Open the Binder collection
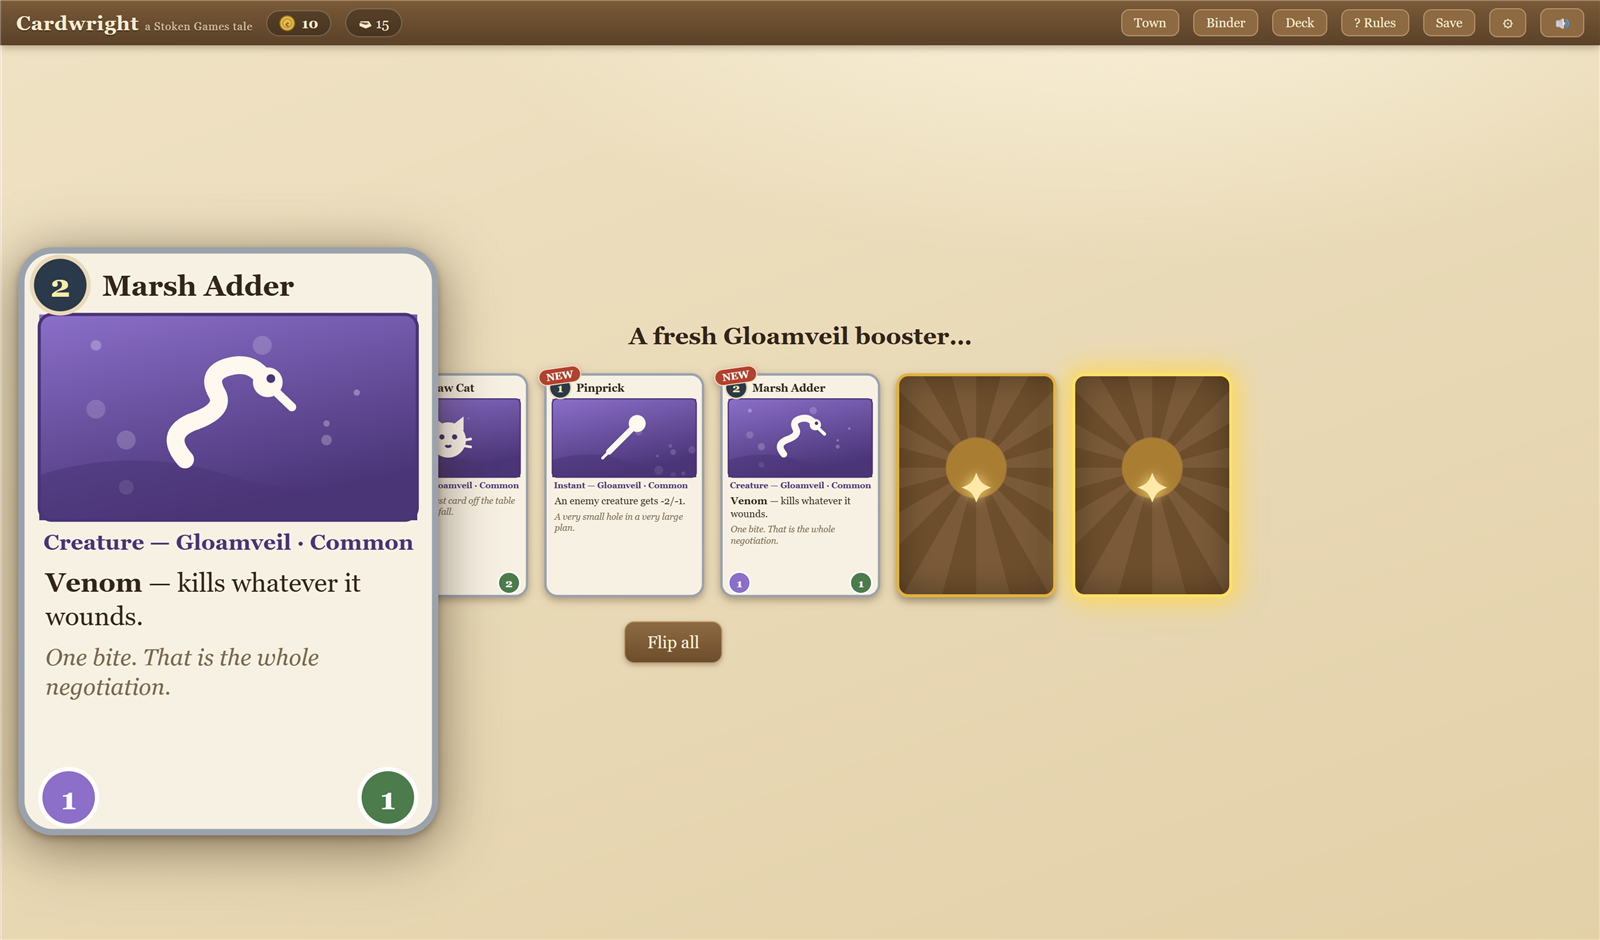This screenshot has height=940, width=1600. coord(1225,23)
